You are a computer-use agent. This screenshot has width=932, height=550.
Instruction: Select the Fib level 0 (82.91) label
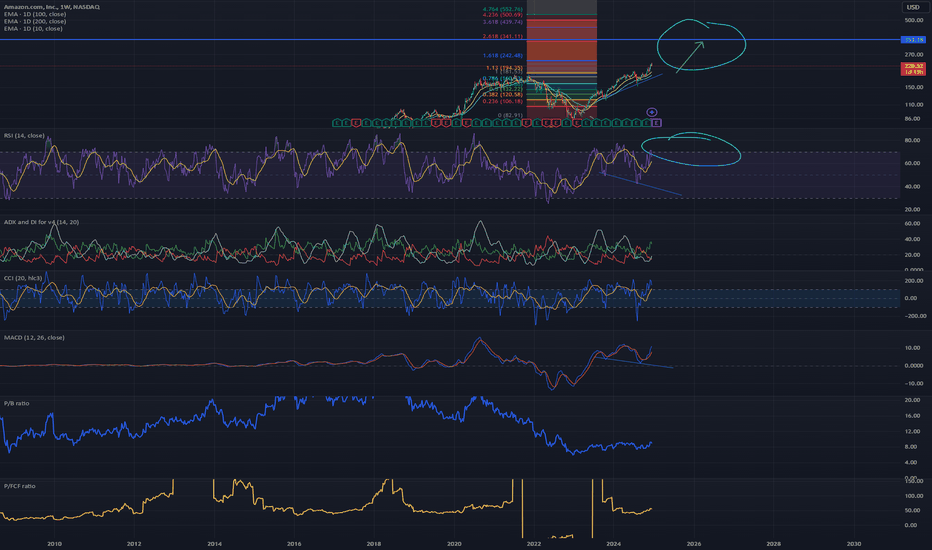510,115
